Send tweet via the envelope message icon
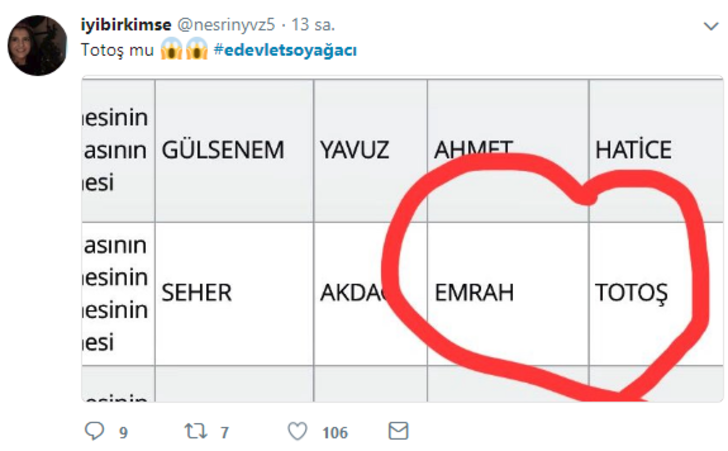This screenshot has width=728, height=451. pyautogui.click(x=398, y=431)
